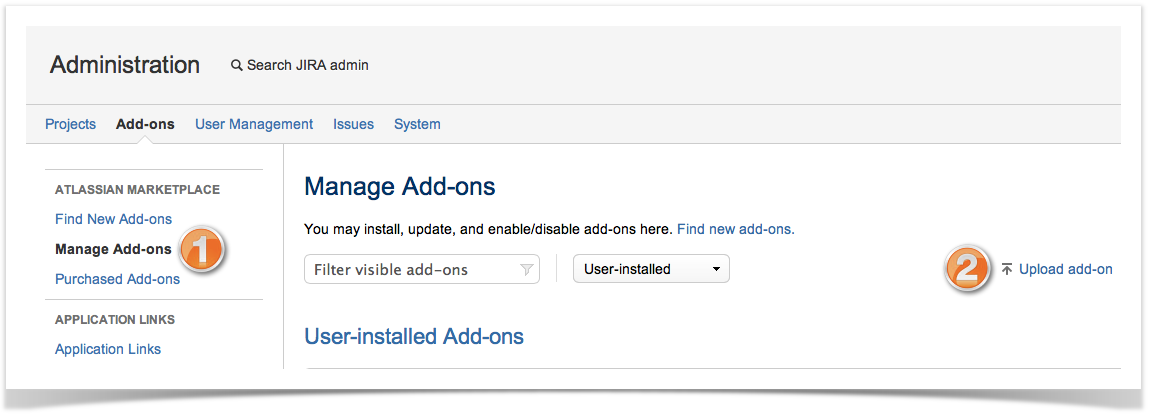
Task: Go to the Issues tab
Action: (353, 124)
